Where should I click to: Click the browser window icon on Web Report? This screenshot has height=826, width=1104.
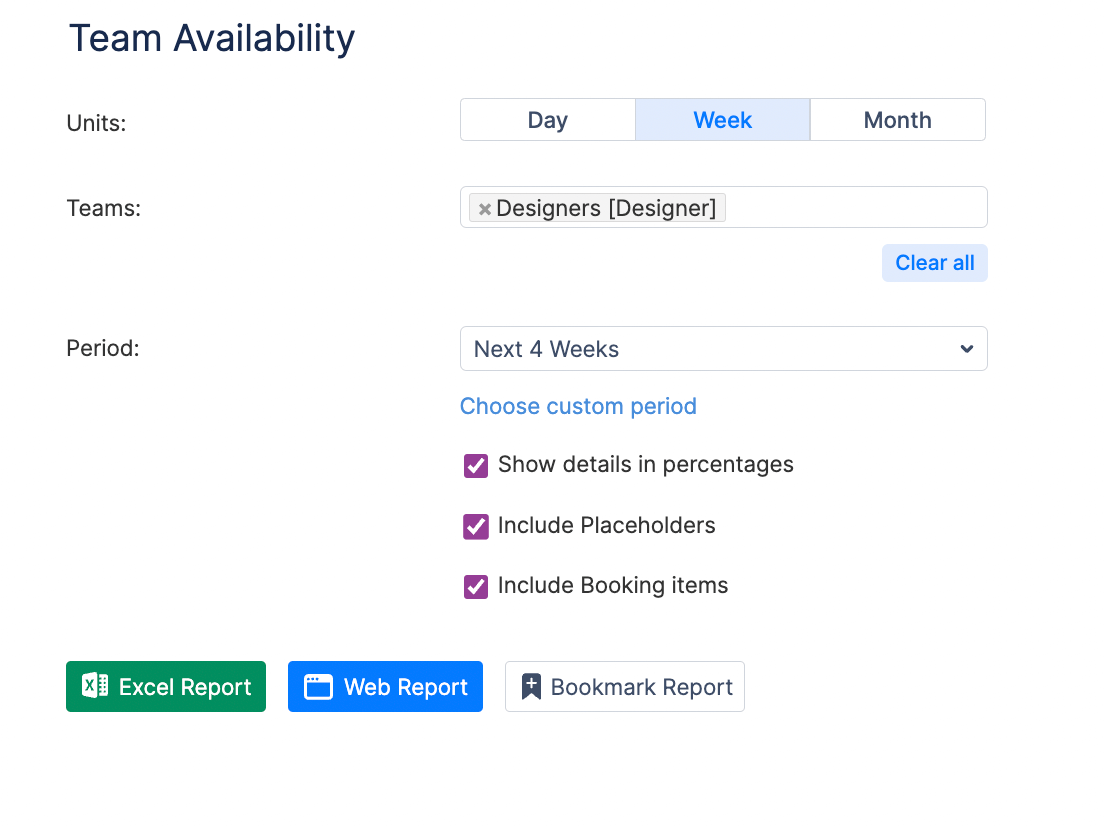pos(318,687)
